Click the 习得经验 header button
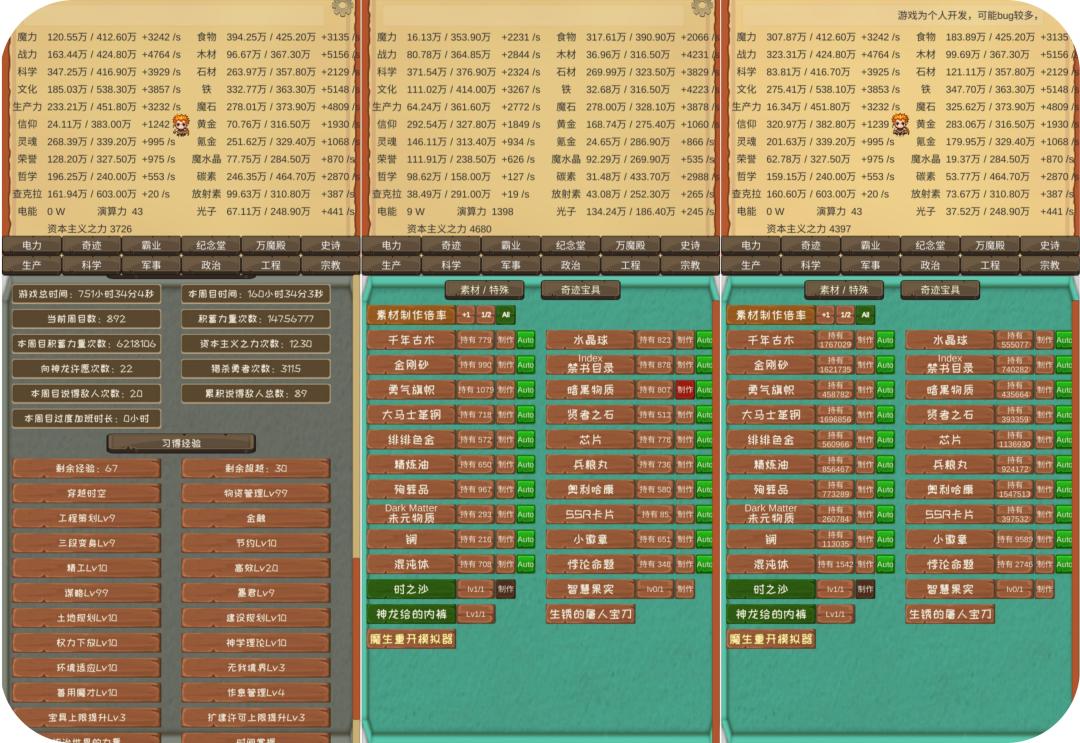Screen dimensions: 1080x743 [181, 443]
